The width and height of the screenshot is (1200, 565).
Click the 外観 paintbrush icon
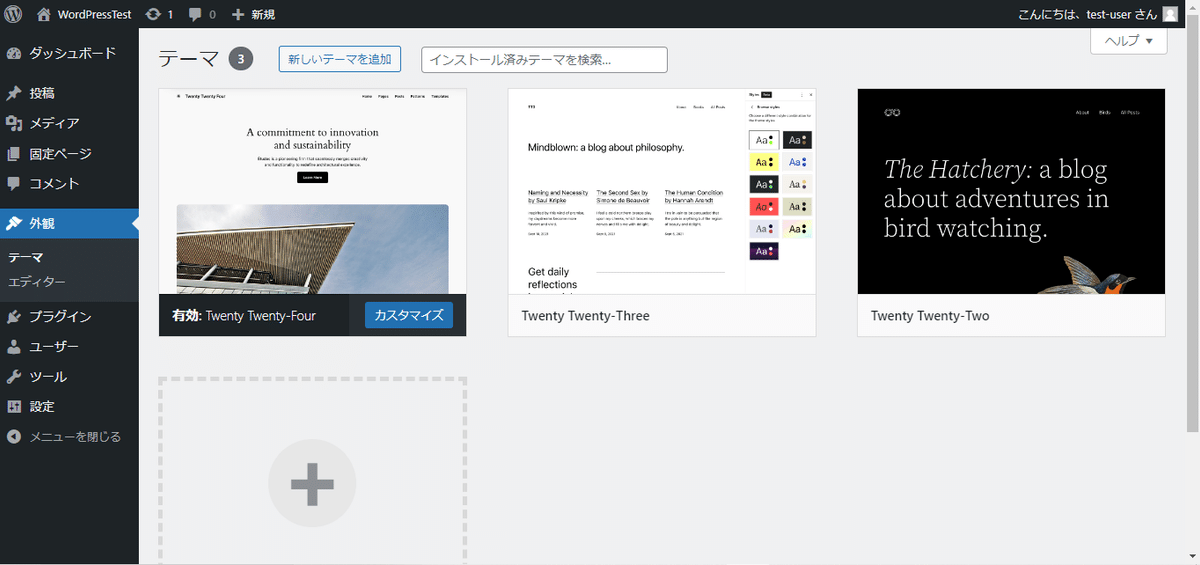[14, 223]
